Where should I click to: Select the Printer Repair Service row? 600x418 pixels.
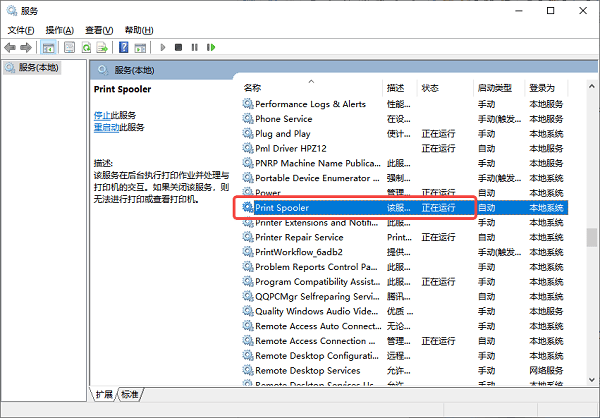[299, 238]
